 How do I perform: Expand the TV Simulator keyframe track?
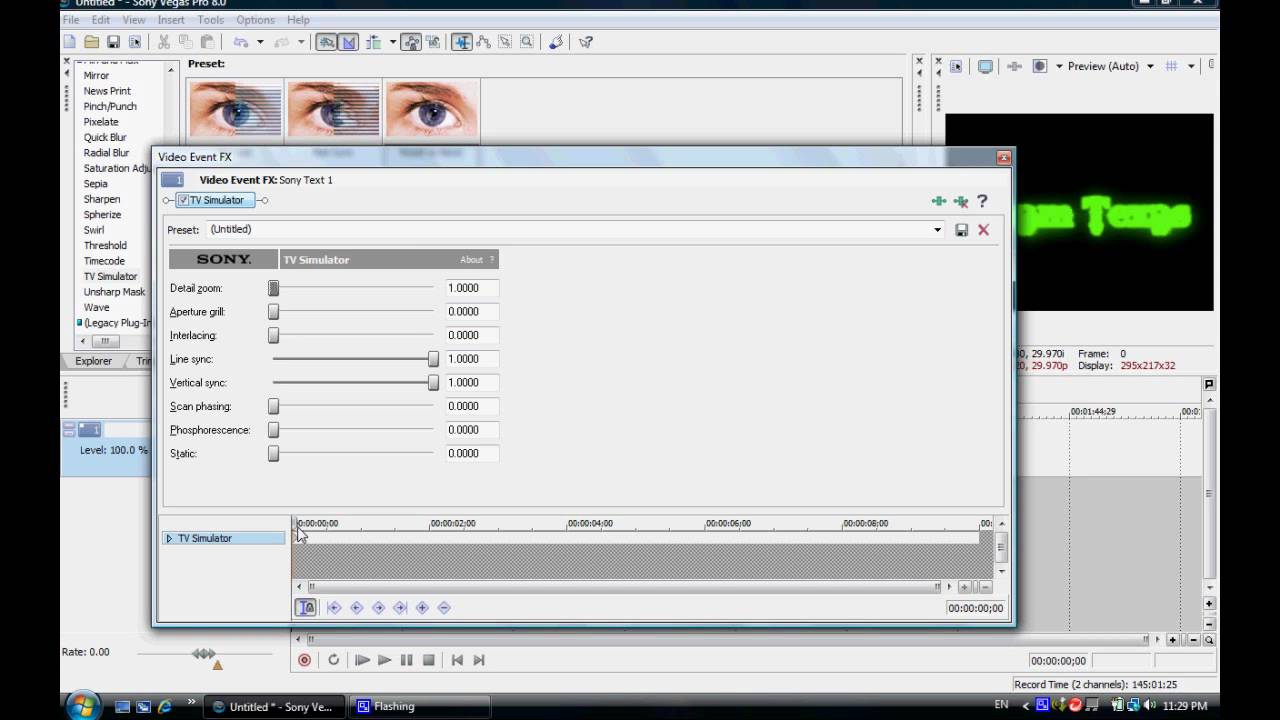[x=169, y=538]
